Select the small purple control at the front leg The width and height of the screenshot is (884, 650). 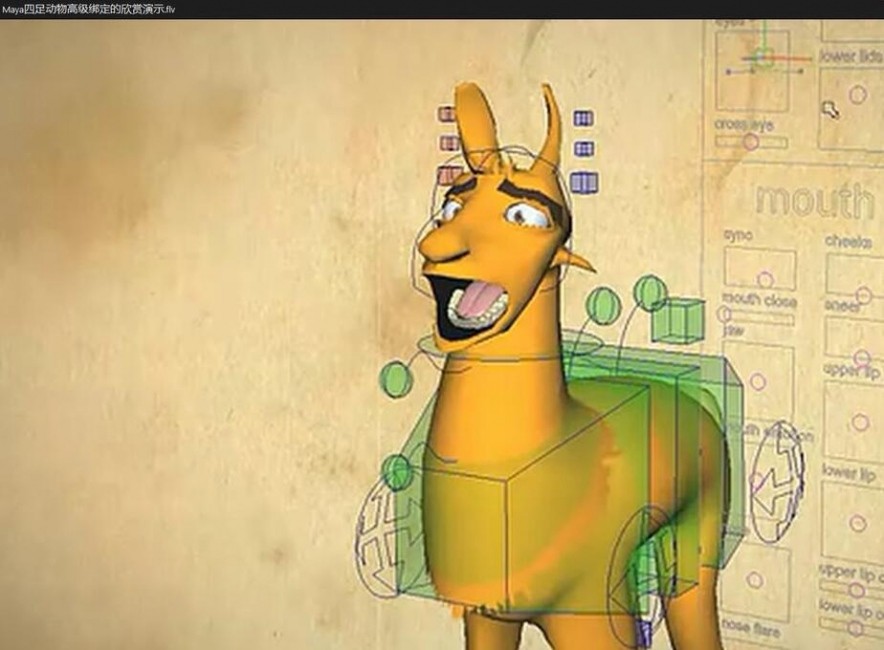(643, 632)
